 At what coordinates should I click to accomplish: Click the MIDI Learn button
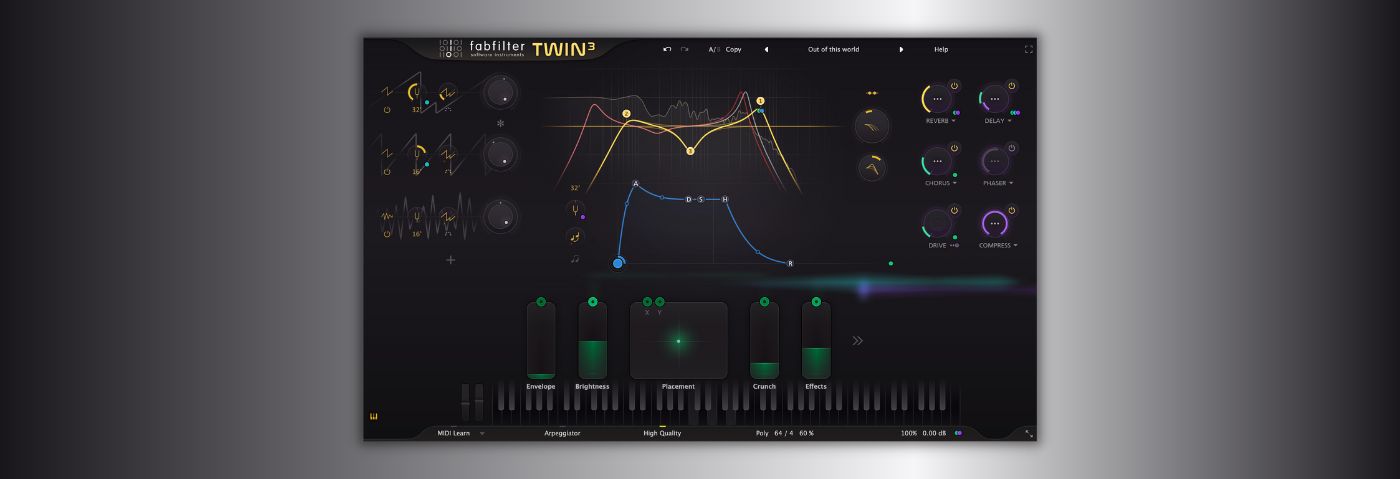[454, 433]
